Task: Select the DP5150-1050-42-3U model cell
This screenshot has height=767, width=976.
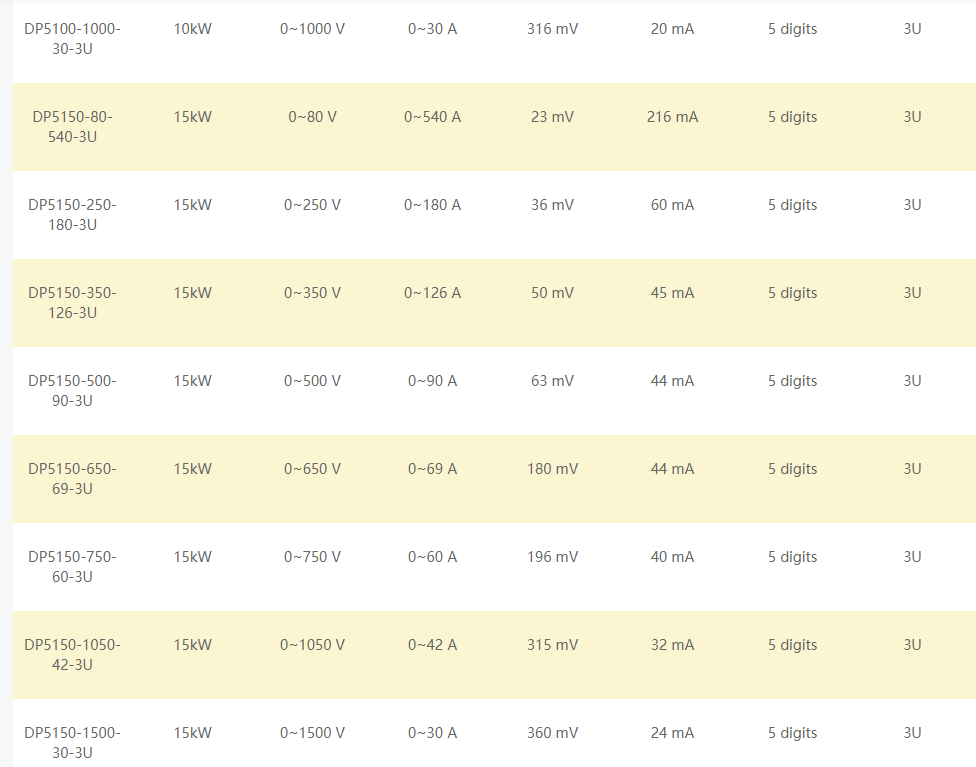Action: point(72,655)
